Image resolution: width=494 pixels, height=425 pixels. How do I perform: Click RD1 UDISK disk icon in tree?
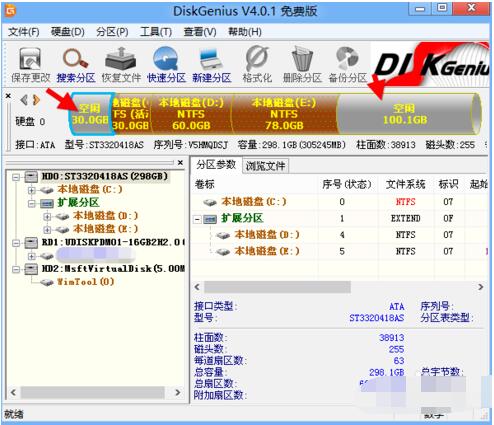coord(31,242)
